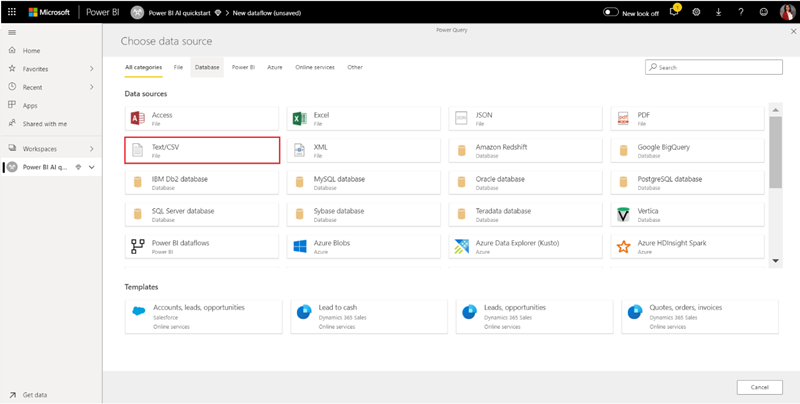Expand the Recent flyout chevron
The image size is (800, 404).
[92, 87]
